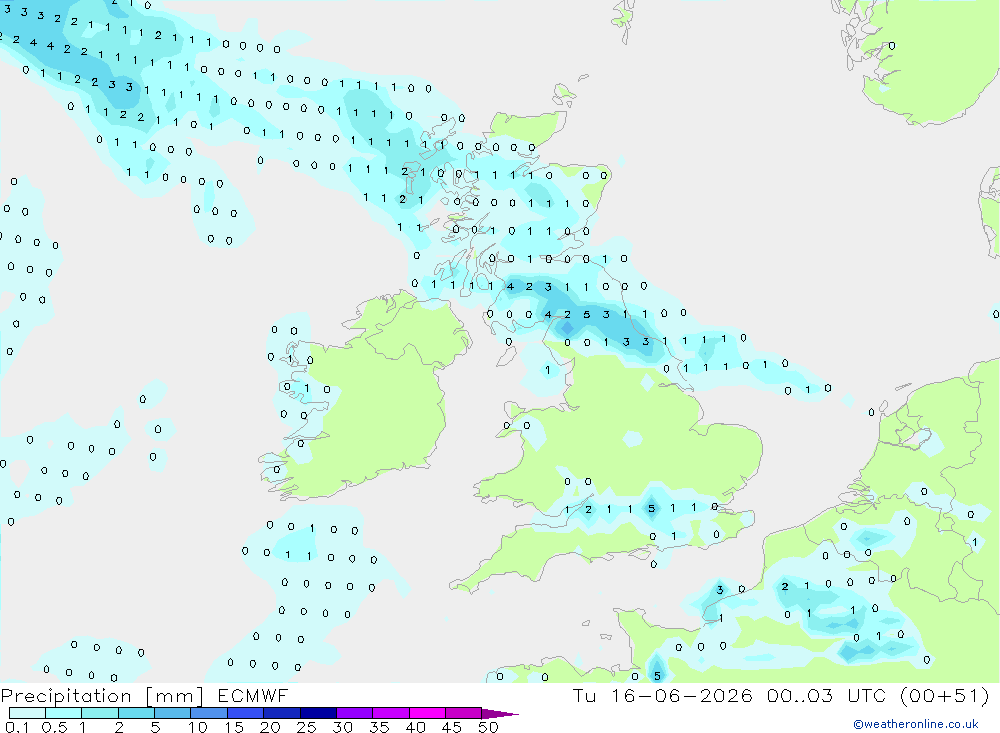Click the legend arrow tip above 50 mm
Viewport: 1000px width, 733px height.
[x=500, y=714]
